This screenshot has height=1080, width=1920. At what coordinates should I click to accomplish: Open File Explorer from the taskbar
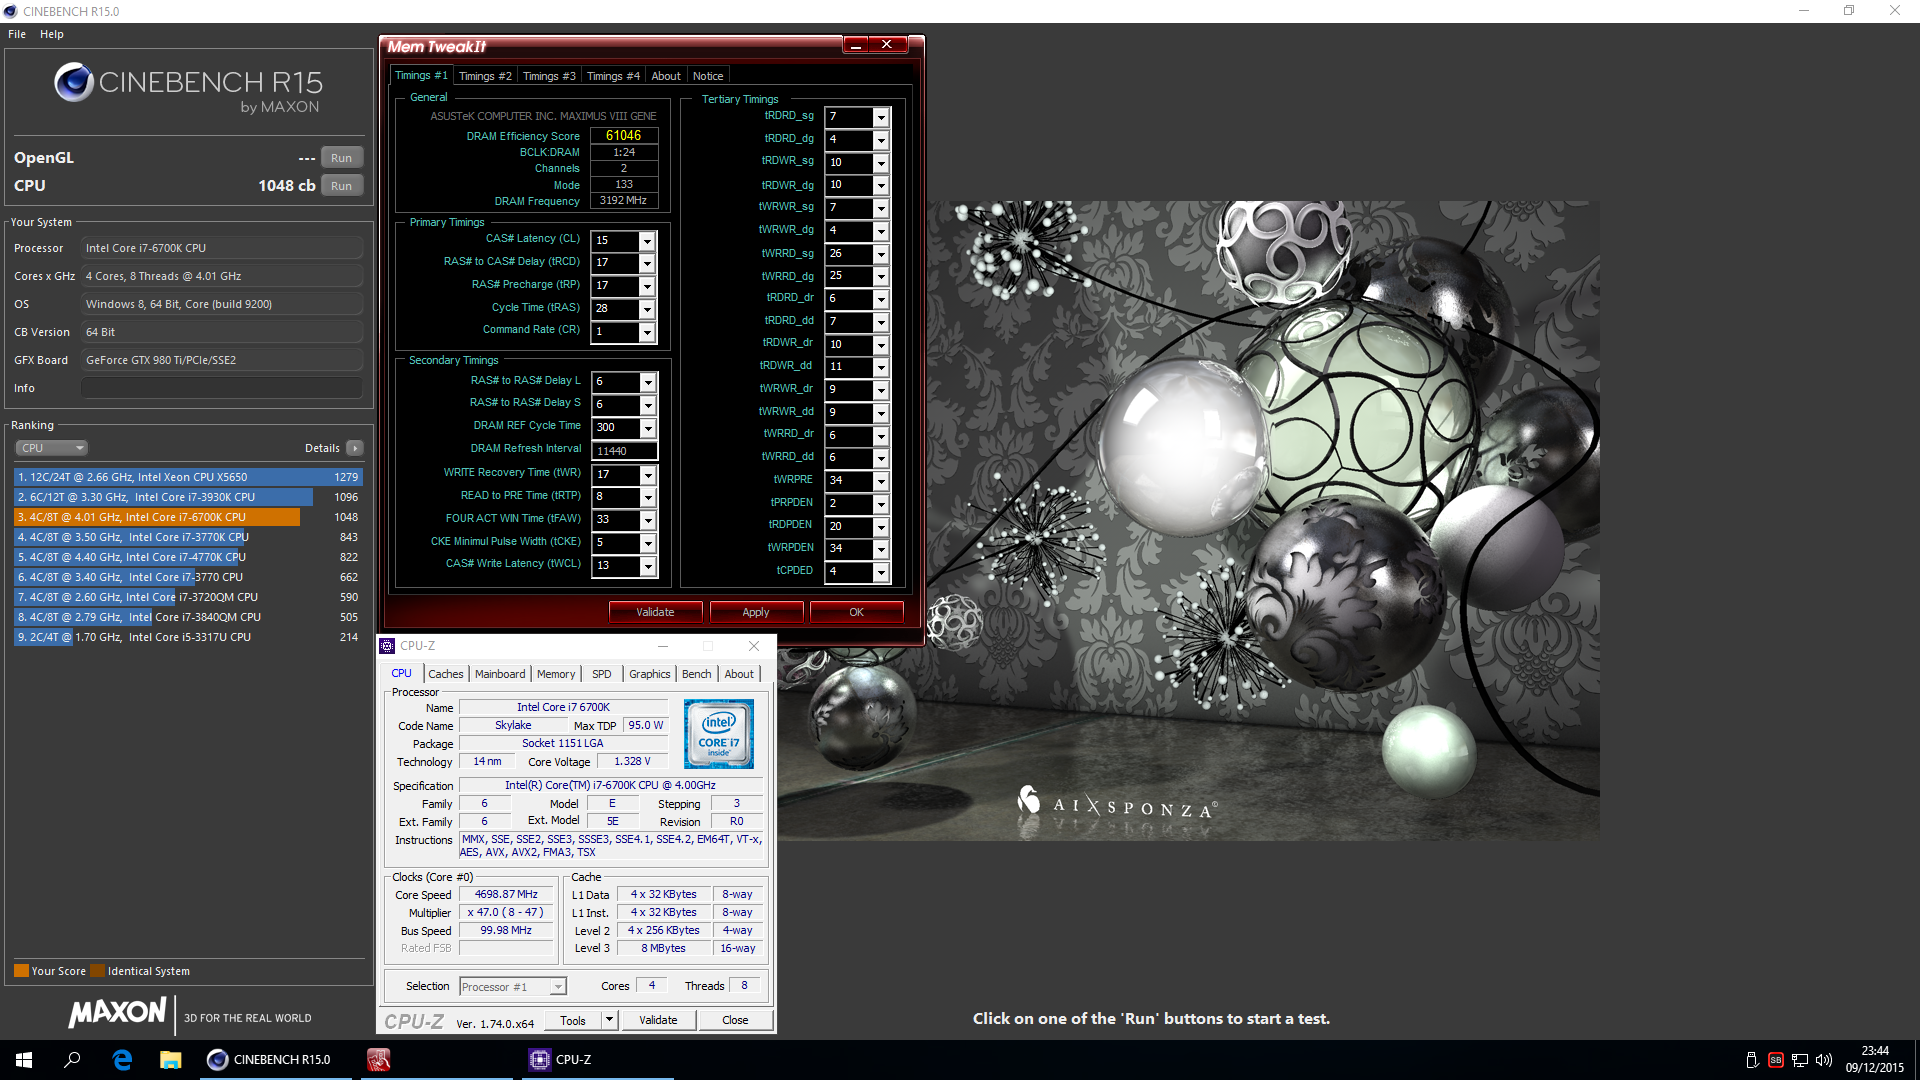pyautogui.click(x=170, y=1060)
